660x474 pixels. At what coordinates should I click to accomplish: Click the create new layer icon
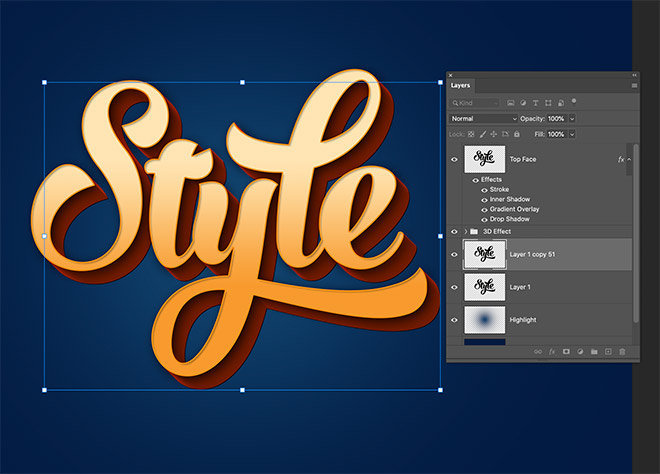[607, 351]
